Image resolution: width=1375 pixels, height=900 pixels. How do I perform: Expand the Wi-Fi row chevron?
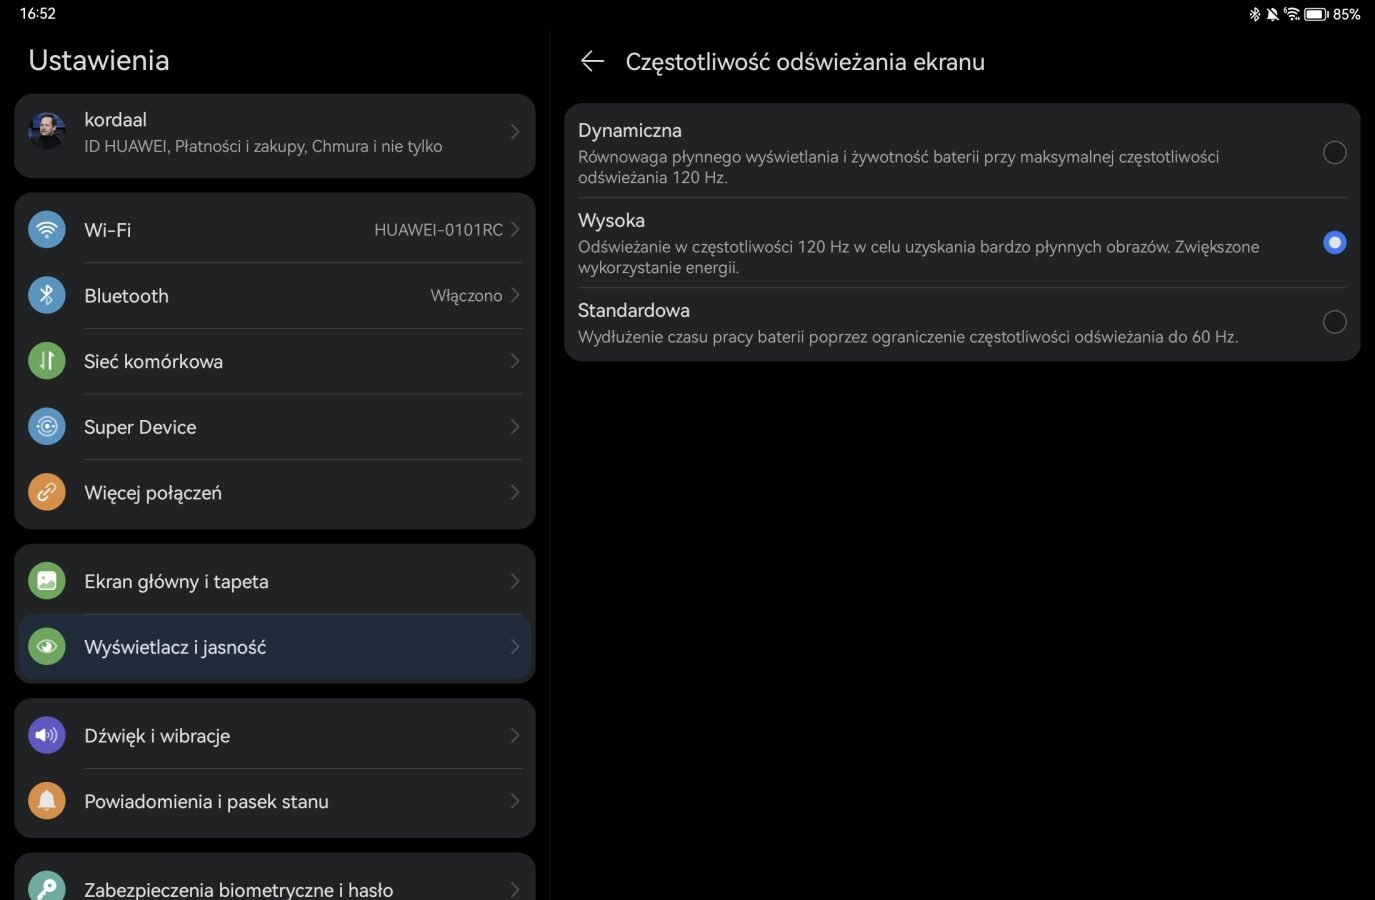coord(515,230)
